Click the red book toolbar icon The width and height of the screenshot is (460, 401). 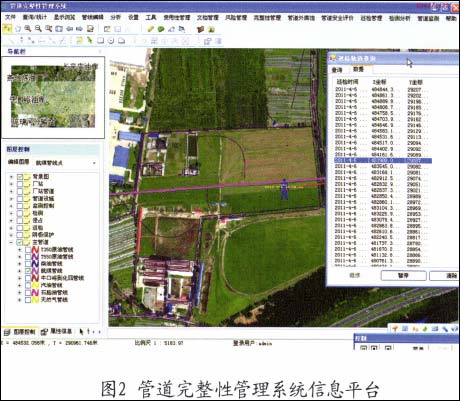coord(200,29)
